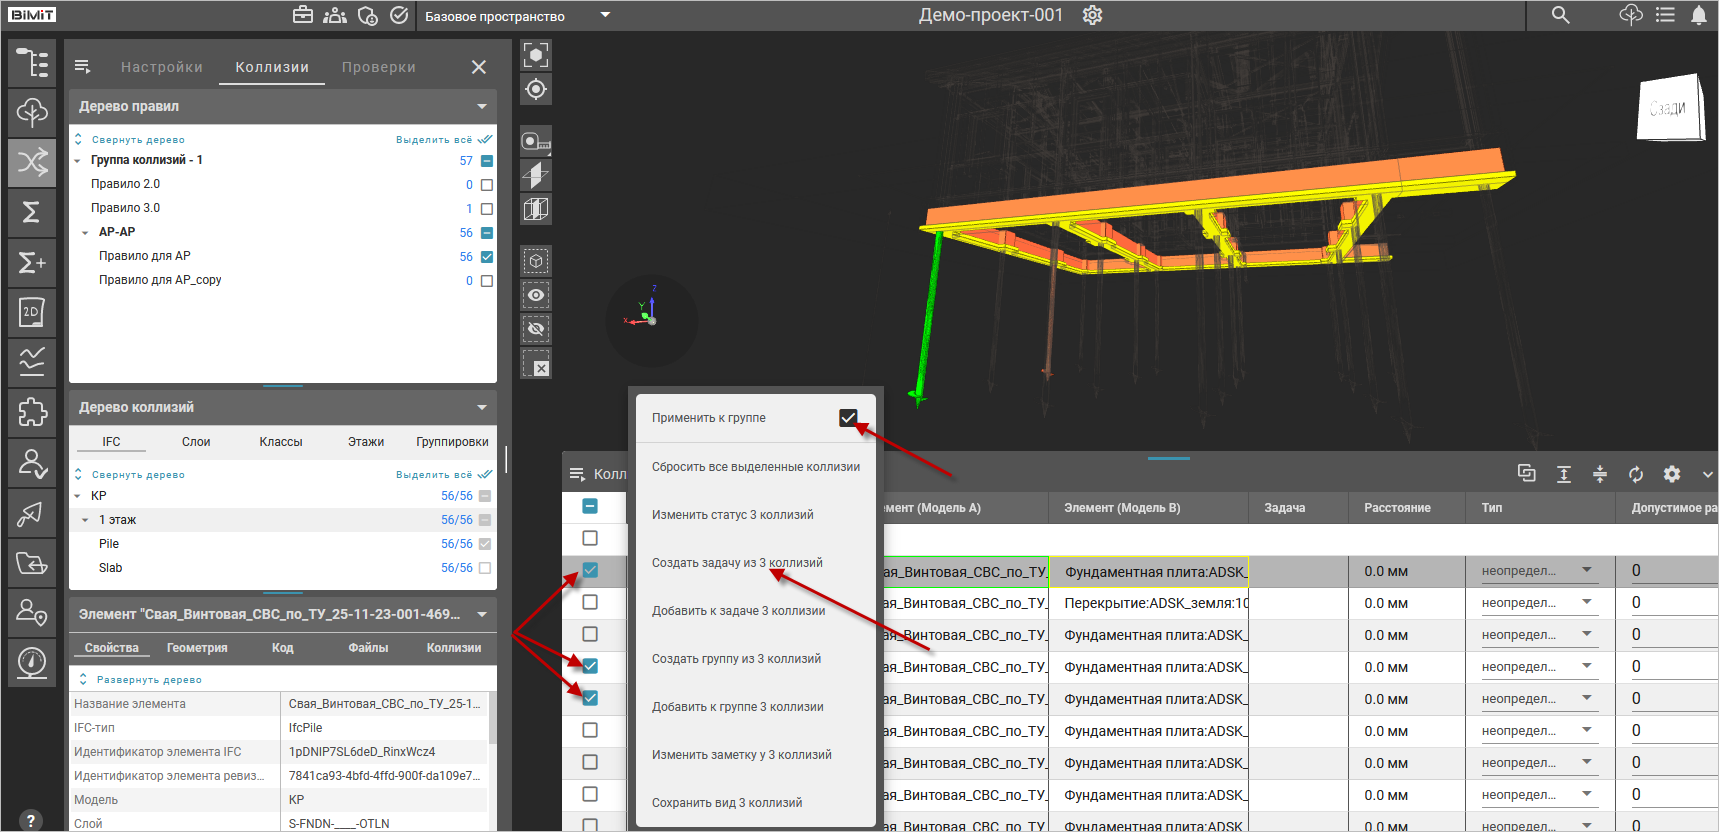
Task: Open the 'Базовое пространство' dropdown
Action: [x=604, y=16]
